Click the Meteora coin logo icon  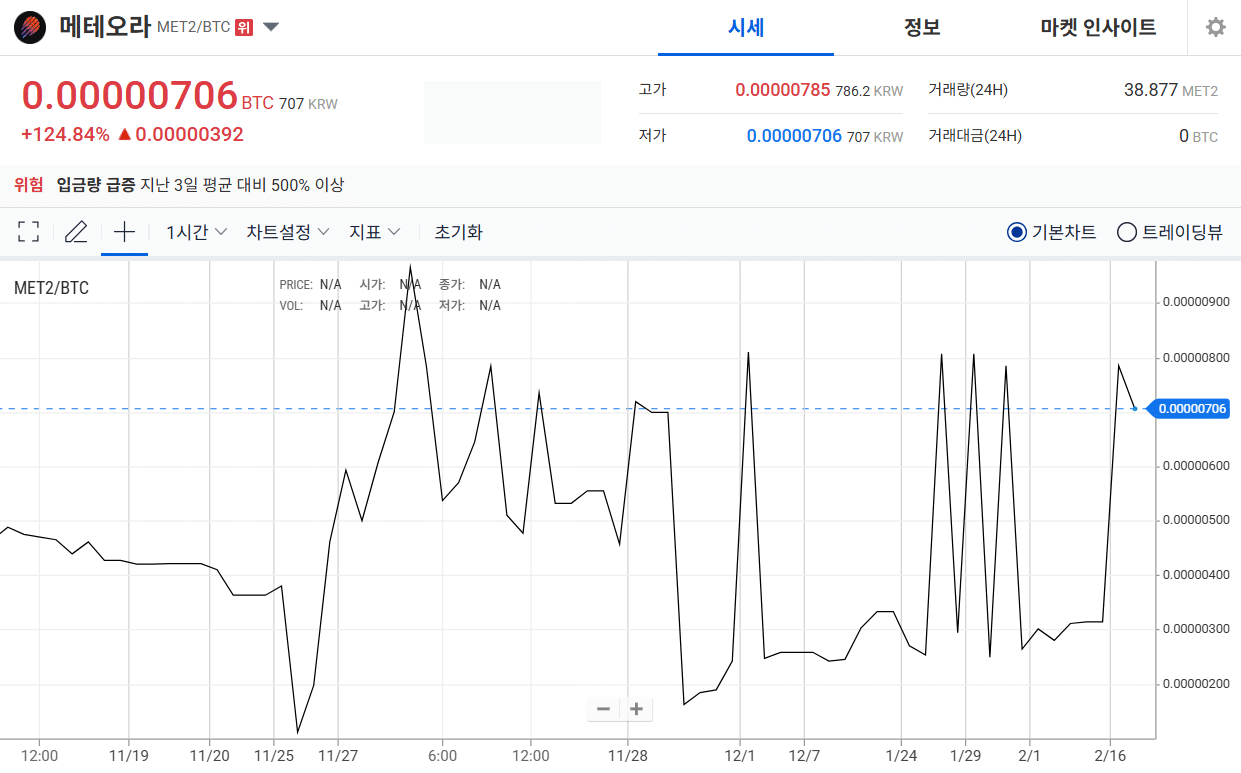pos(29,27)
